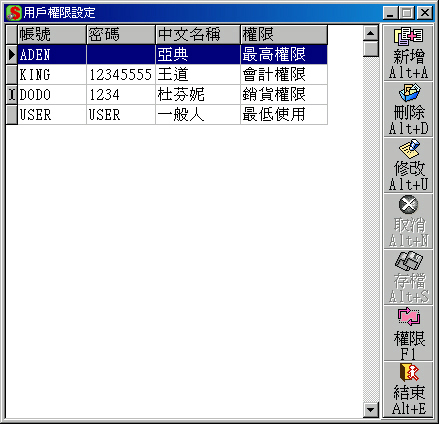This screenshot has width=439, height=424.
Task: Click the password cell 12345555
Action: [x=121, y=74]
